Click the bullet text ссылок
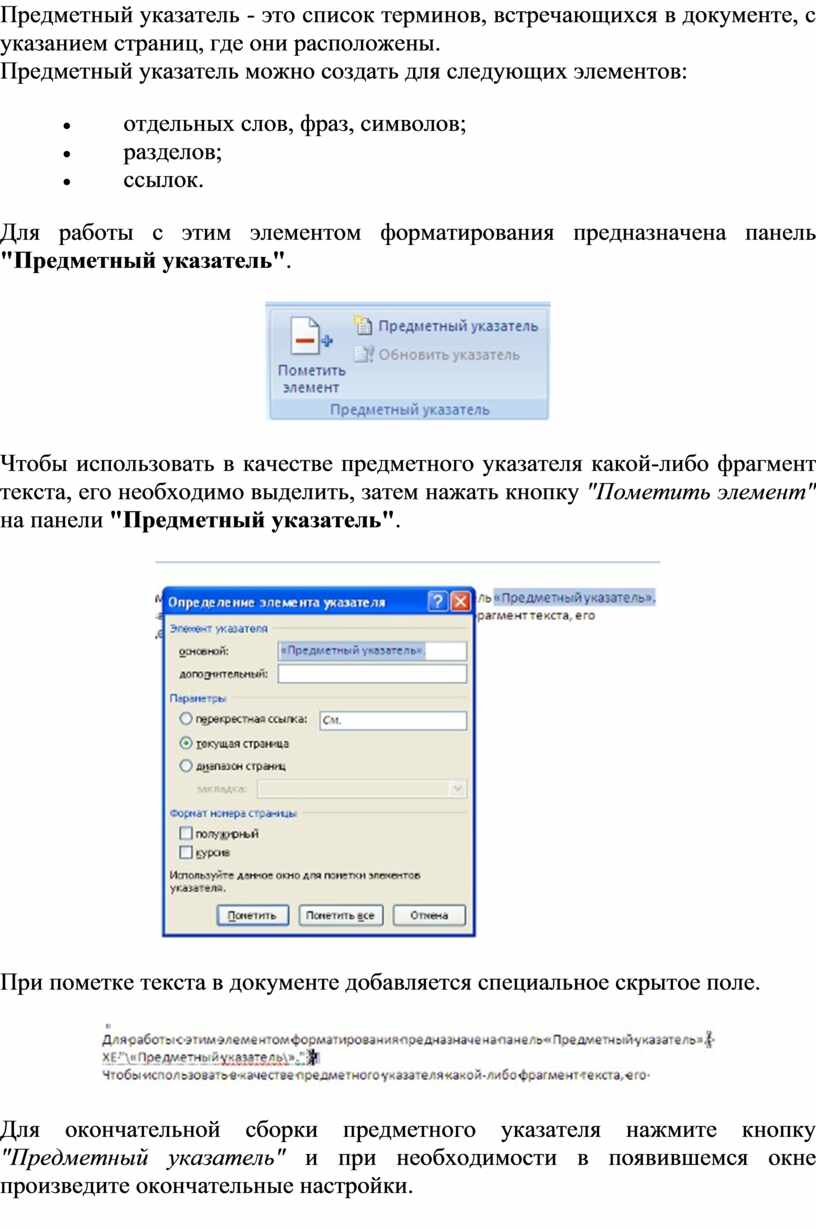Viewport: 816px width, 1229px height. (x=163, y=181)
